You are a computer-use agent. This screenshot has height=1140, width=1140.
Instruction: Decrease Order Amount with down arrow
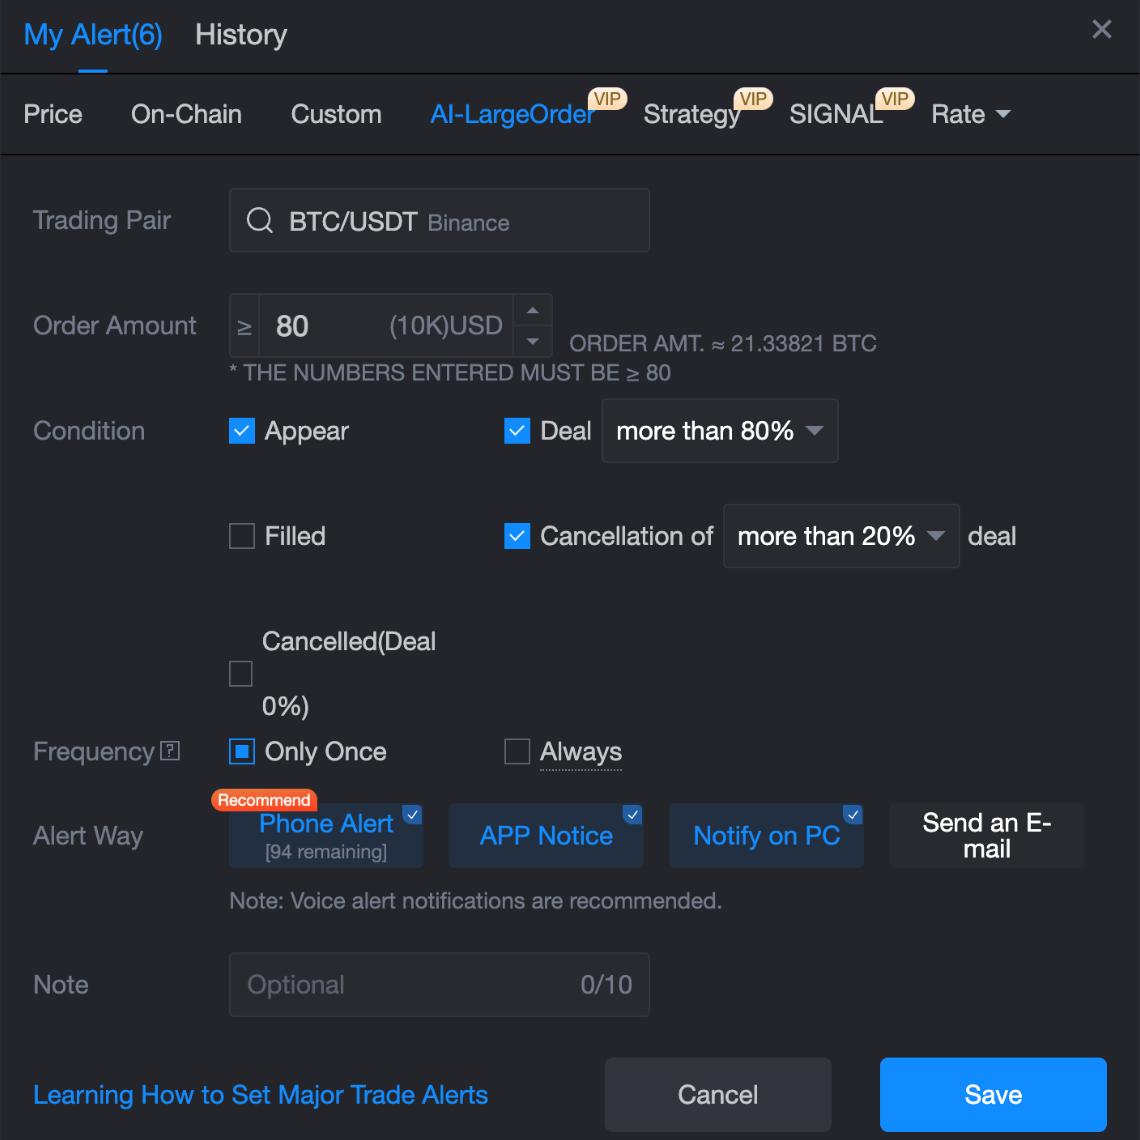pos(533,343)
